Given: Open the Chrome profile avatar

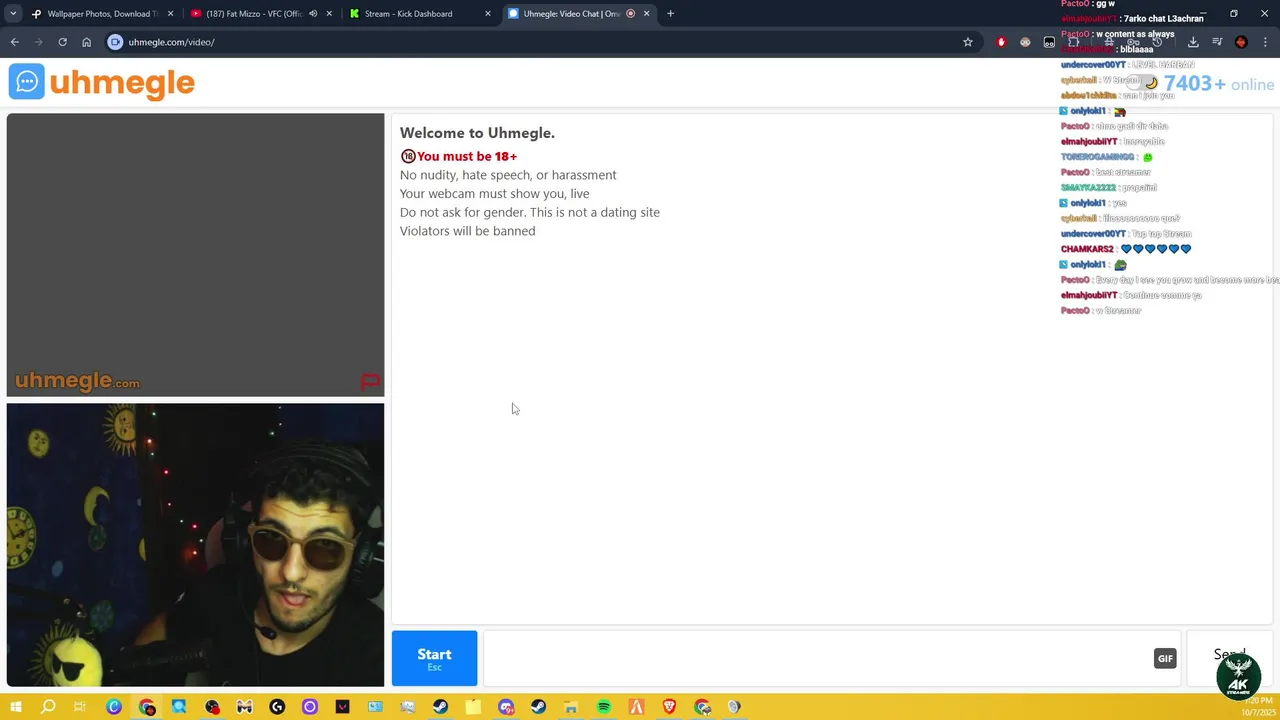Looking at the screenshot, I should 1241,42.
